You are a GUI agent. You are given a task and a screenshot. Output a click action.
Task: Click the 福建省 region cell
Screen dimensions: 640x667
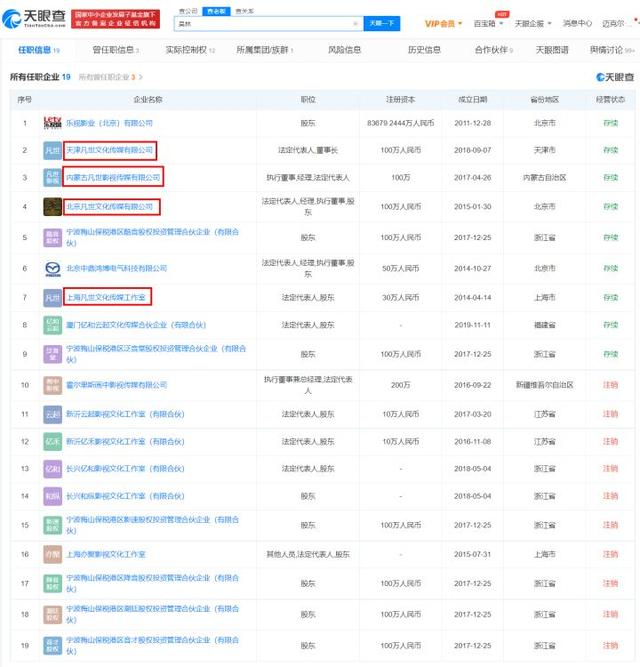pos(544,325)
